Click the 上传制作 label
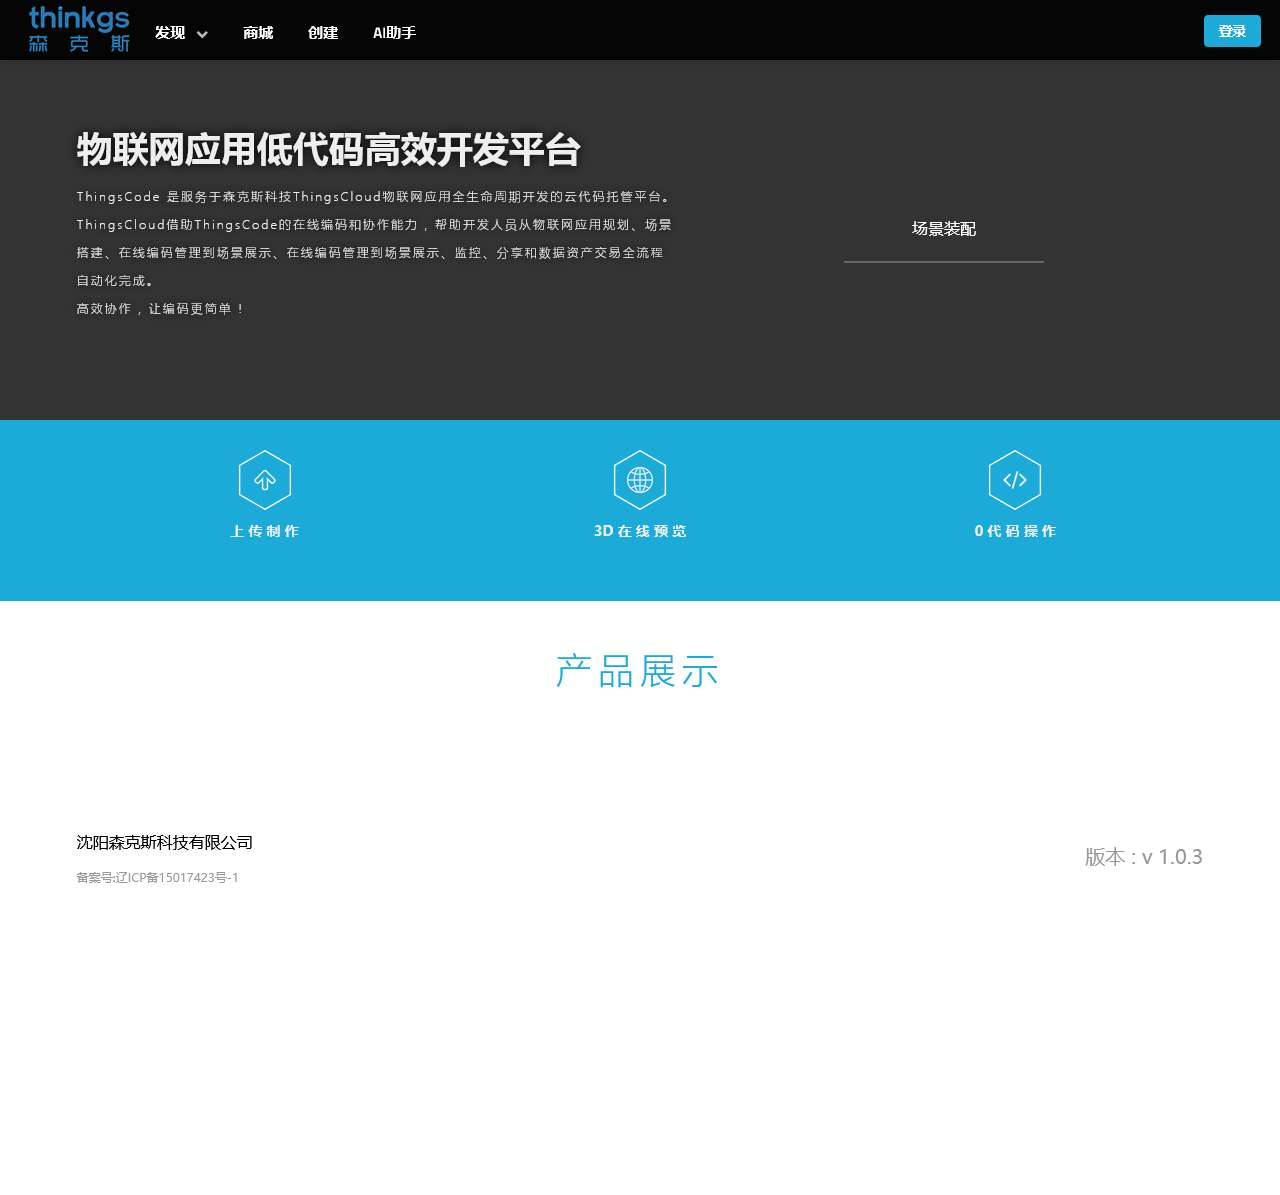The height and width of the screenshot is (1195, 1280). pos(265,531)
